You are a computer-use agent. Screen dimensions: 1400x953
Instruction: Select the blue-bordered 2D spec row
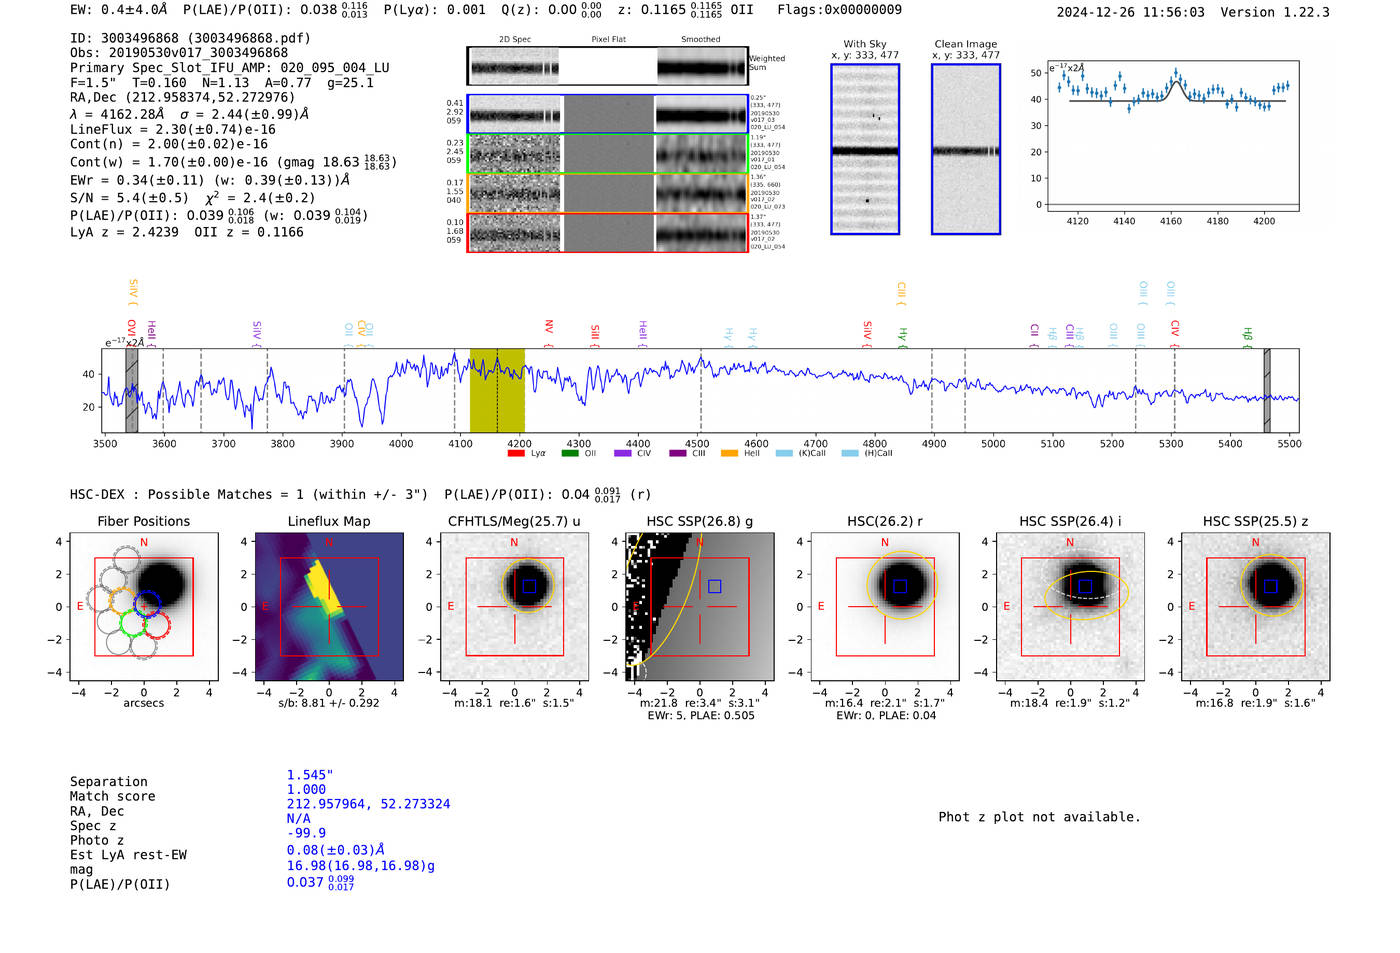click(x=608, y=115)
